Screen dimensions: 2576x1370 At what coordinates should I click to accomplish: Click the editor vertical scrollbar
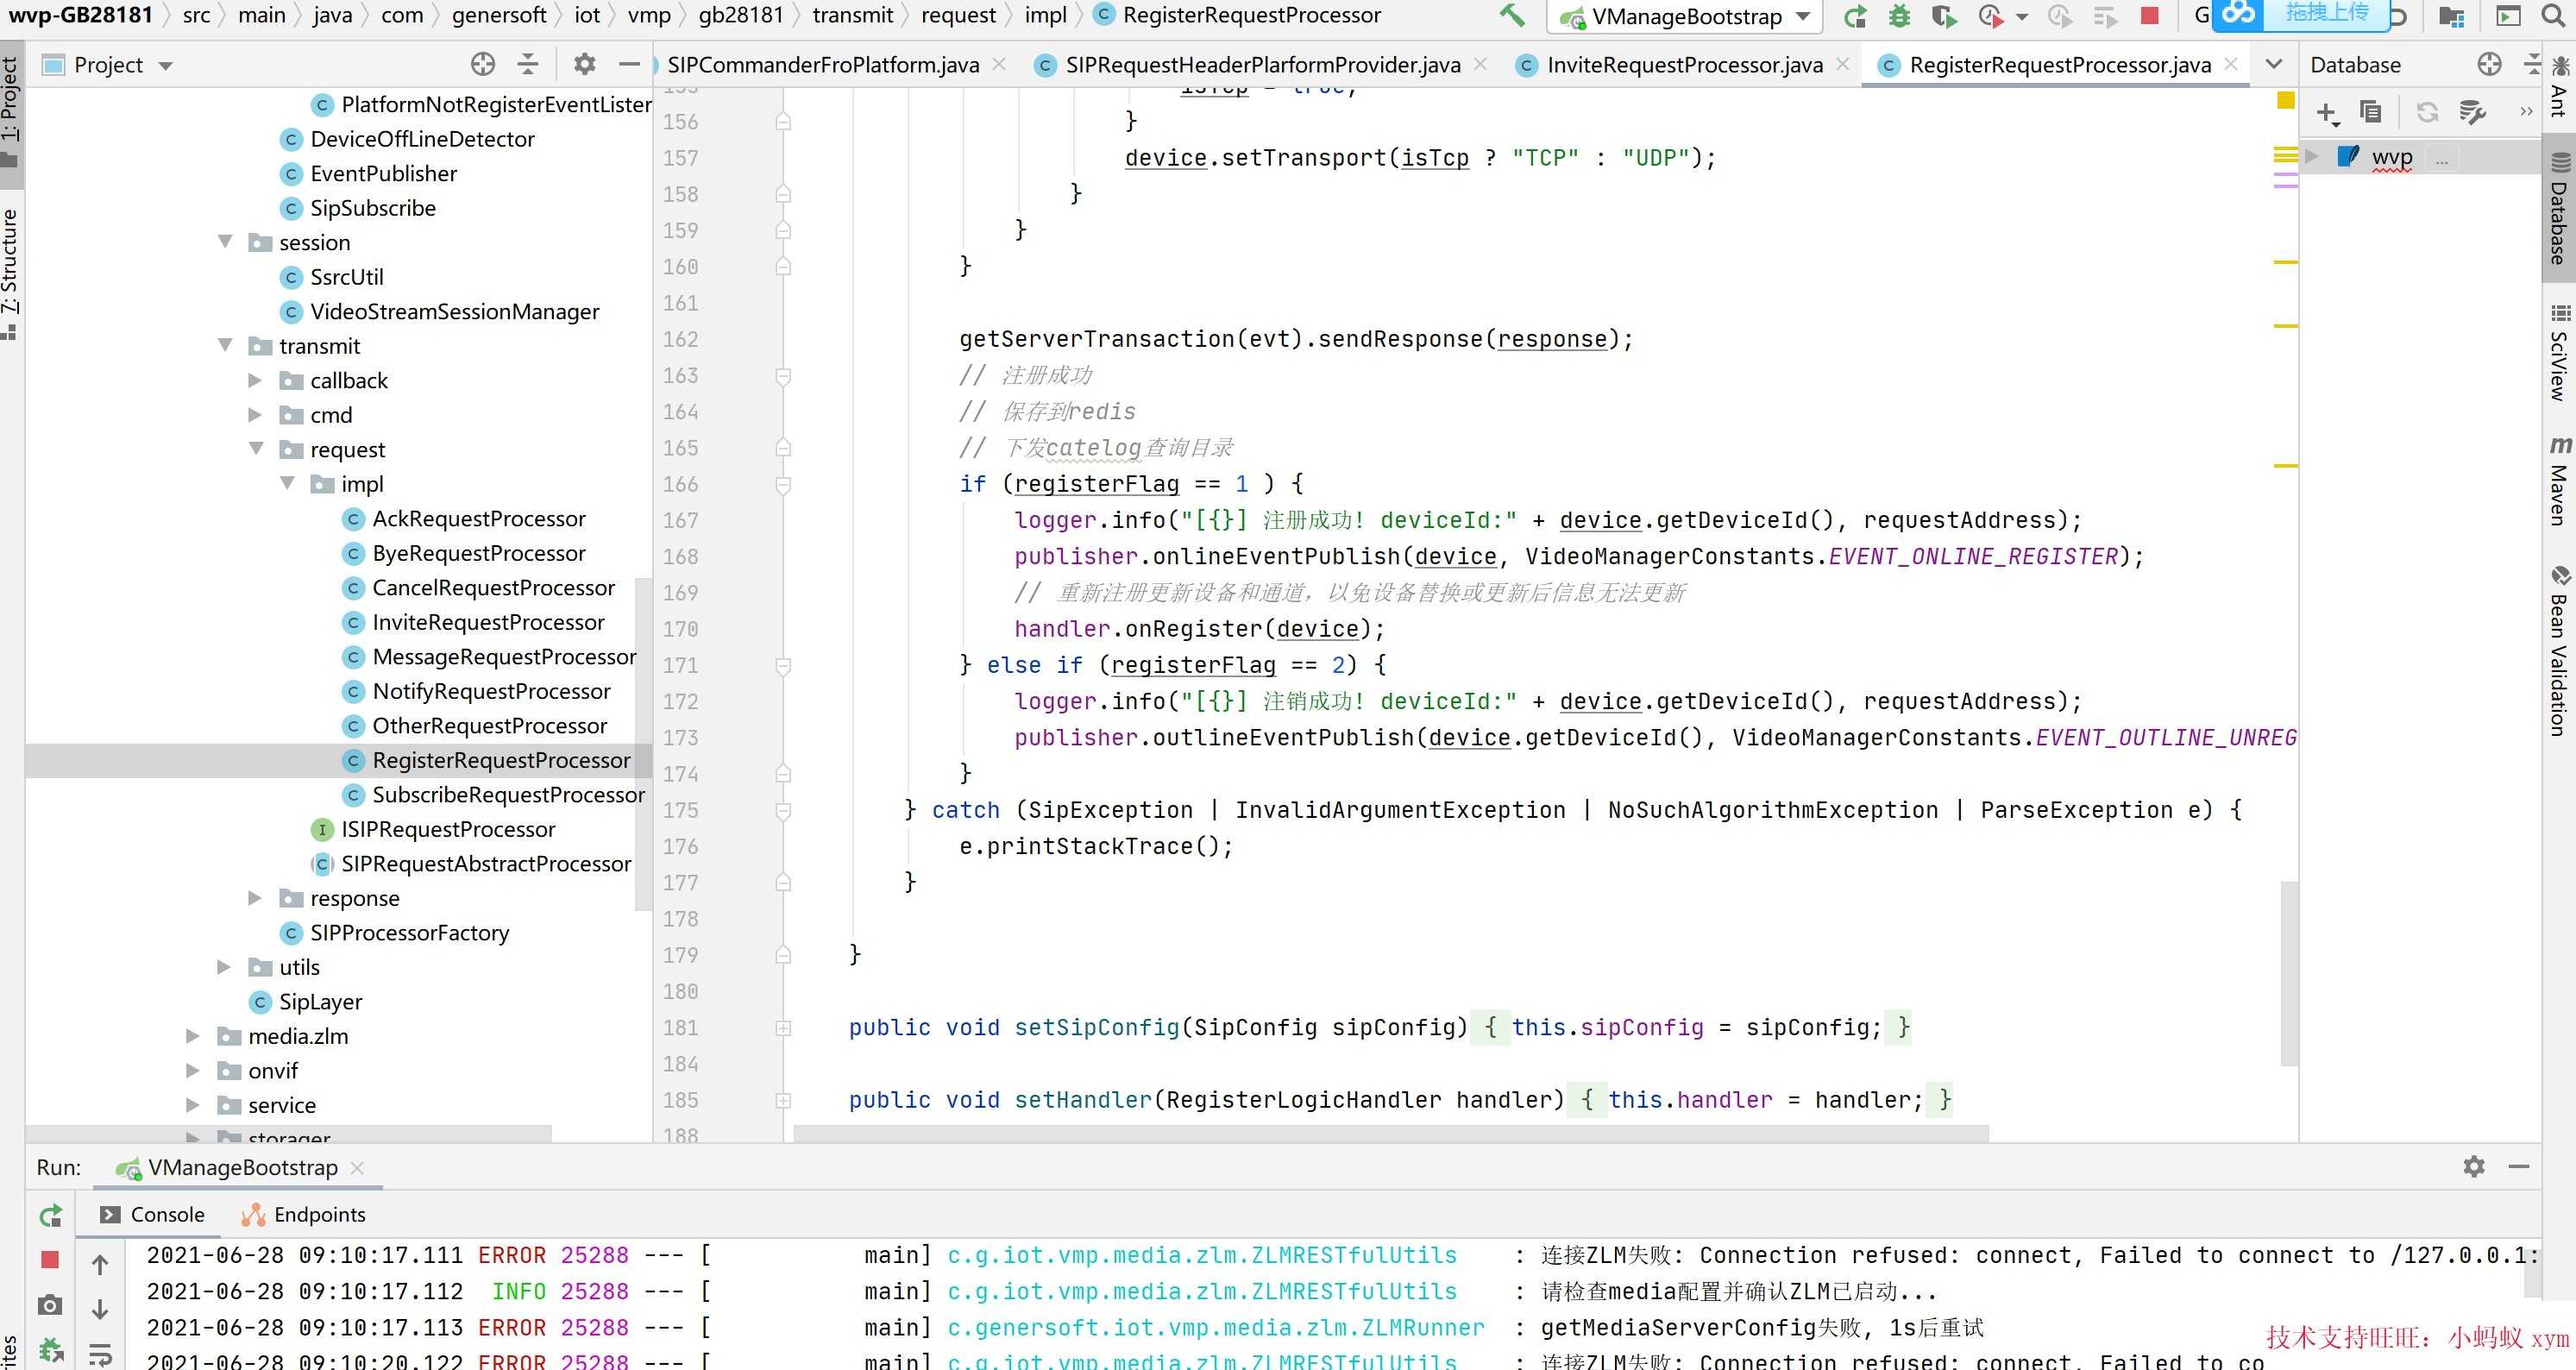(2288, 974)
